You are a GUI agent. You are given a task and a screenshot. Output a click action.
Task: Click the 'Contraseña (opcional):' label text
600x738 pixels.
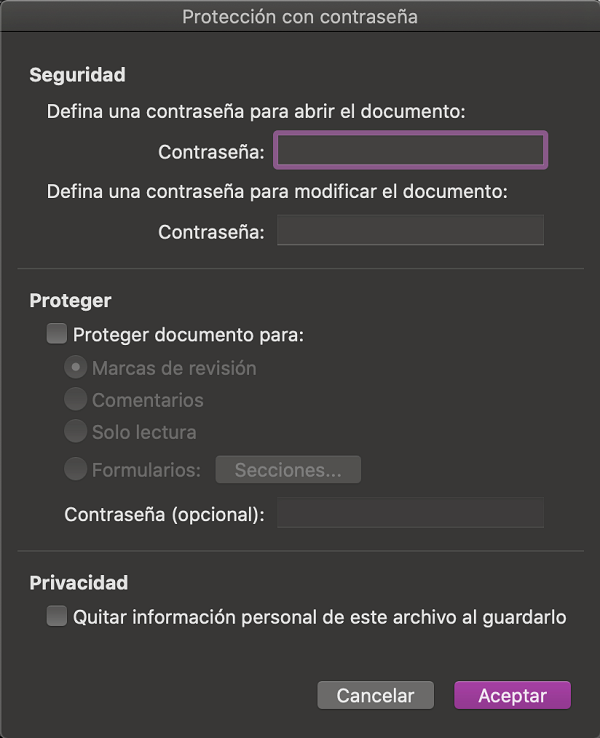pos(164,515)
